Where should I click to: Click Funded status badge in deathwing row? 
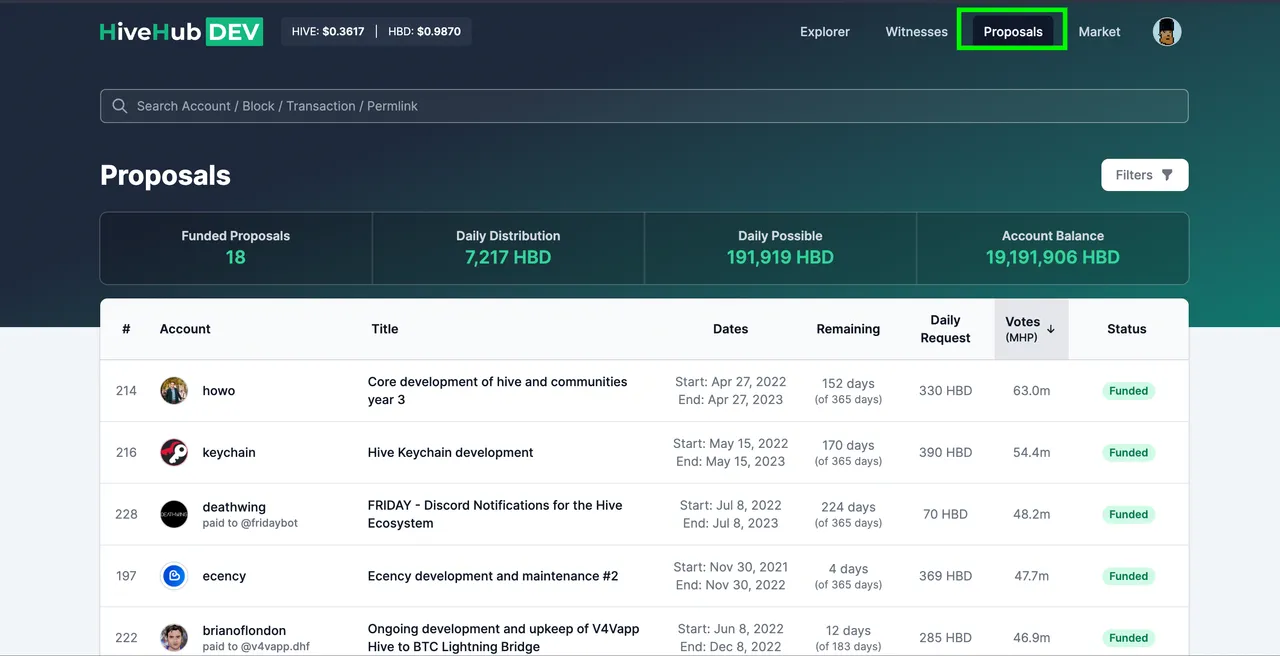click(1128, 514)
